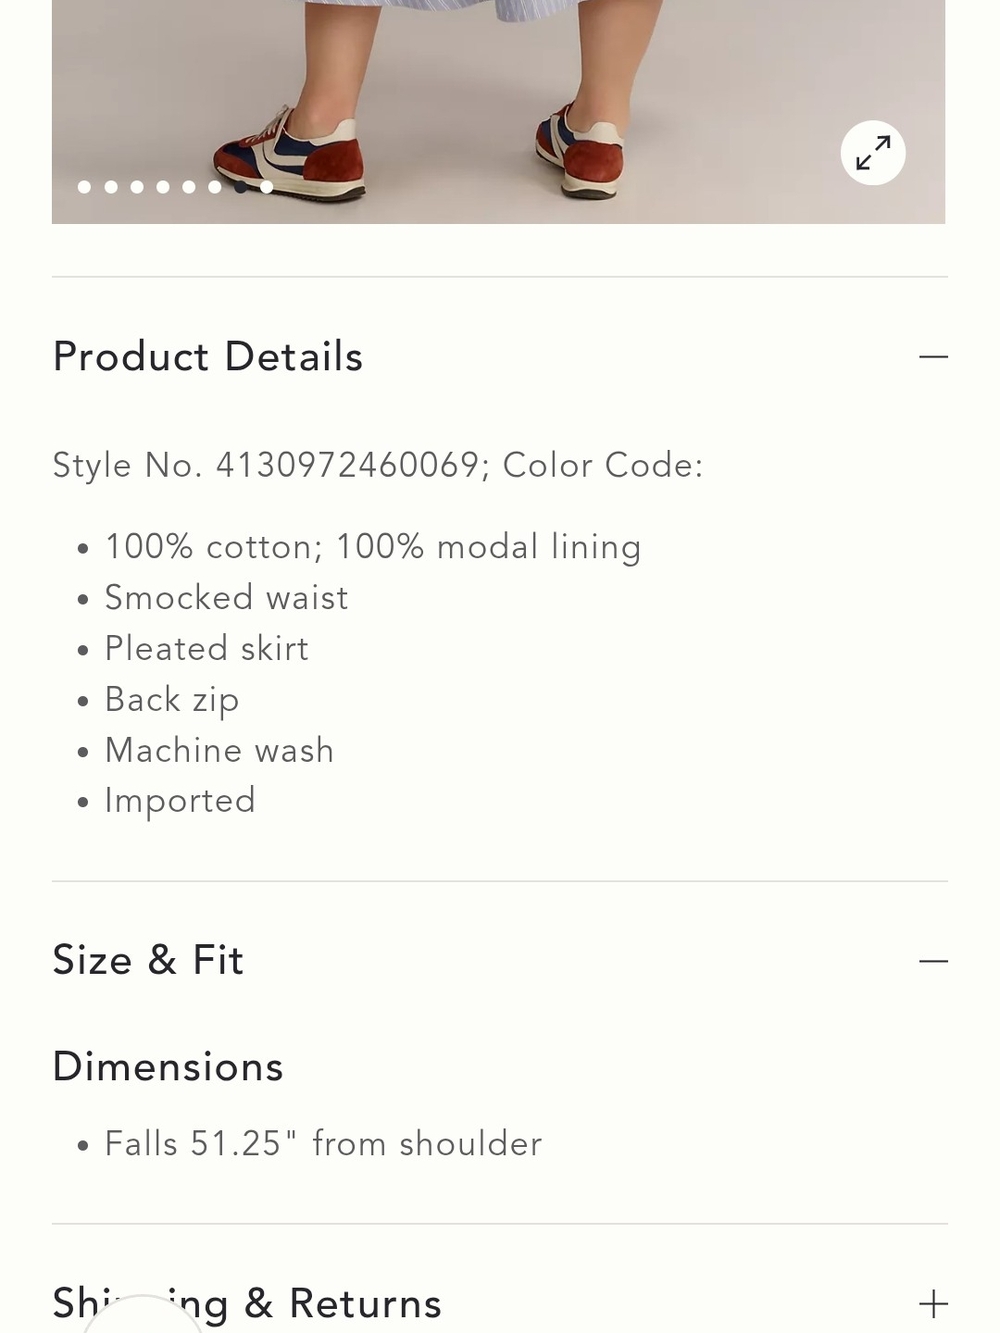Go to the fourth carousel dot
The height and width of the screenshot is (1333, 1000).
pyautogui.click(x=163, y=187)
